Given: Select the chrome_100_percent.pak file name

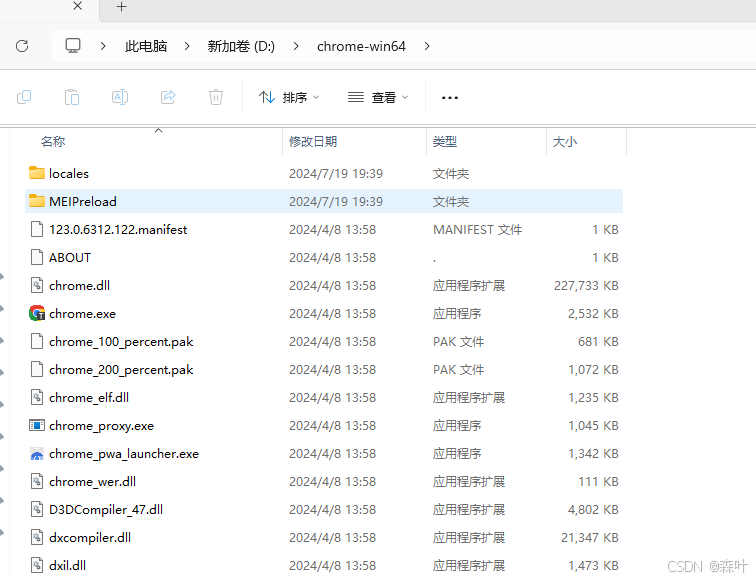Looking at the screenshot, I should click(x=121, y=342).
